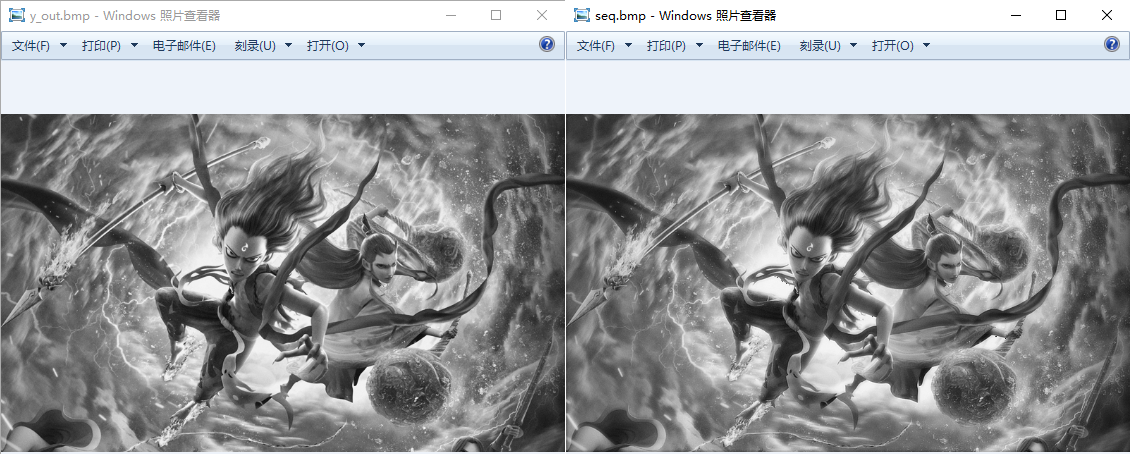Open 打开(O) menu in seq.bmp window
1130x454 pixels.
(893, 45)
